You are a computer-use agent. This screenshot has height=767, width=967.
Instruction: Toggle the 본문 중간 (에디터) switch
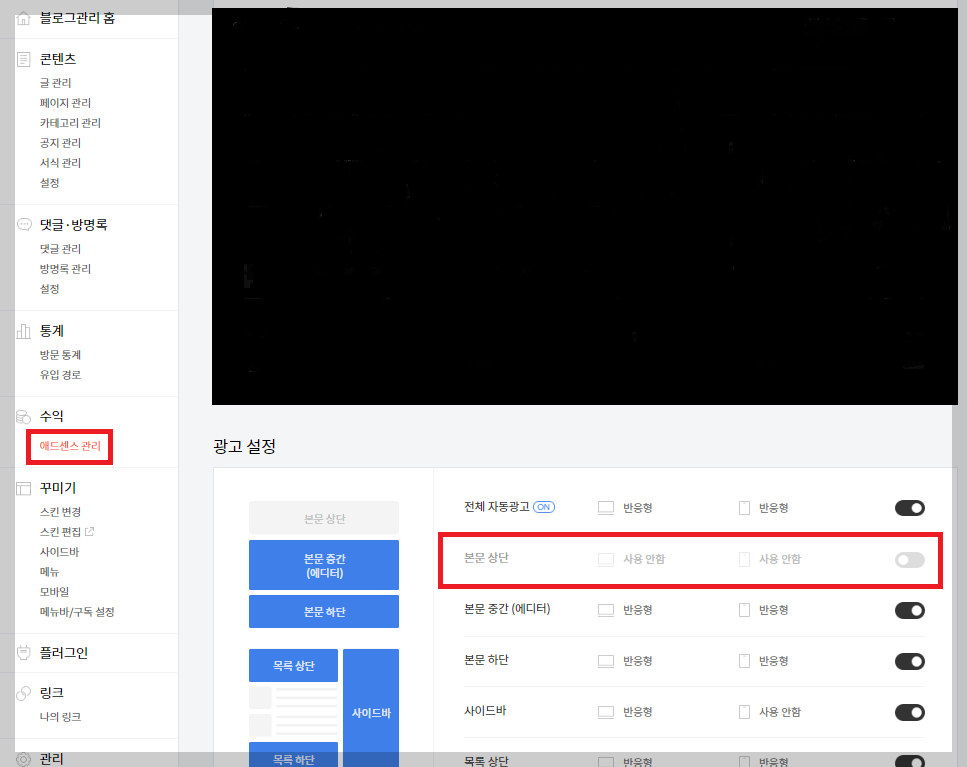pyautogui.click(x=910, y=610)
